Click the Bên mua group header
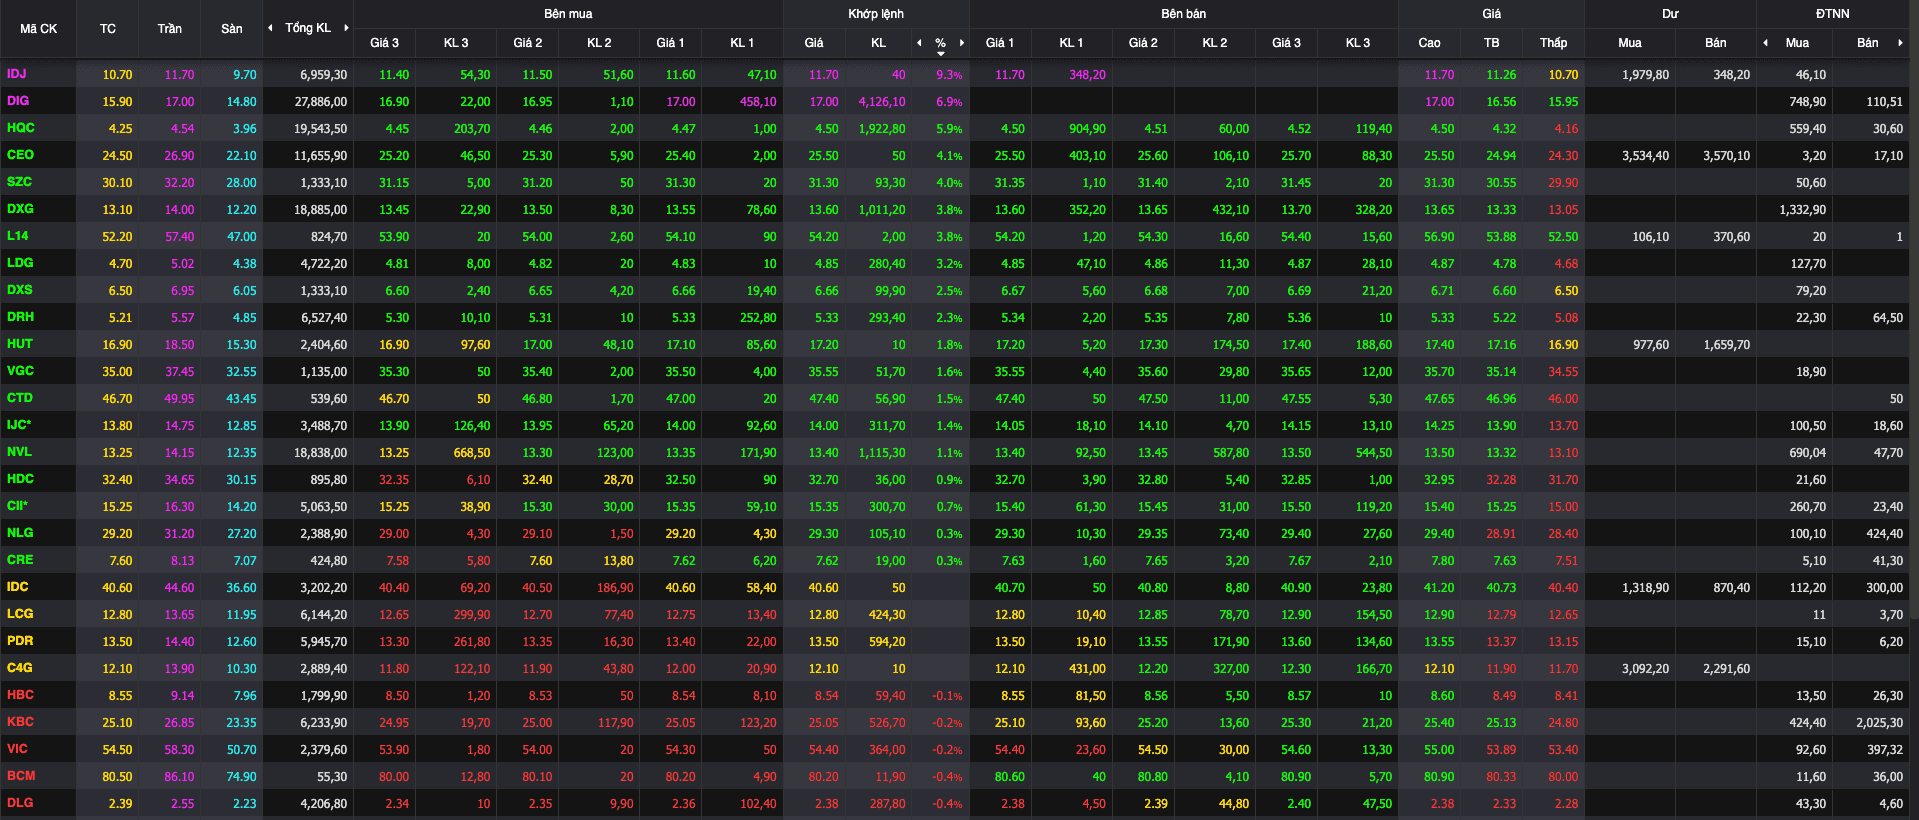The height and width of the screenshot is (820, 1919). [568, 14]
